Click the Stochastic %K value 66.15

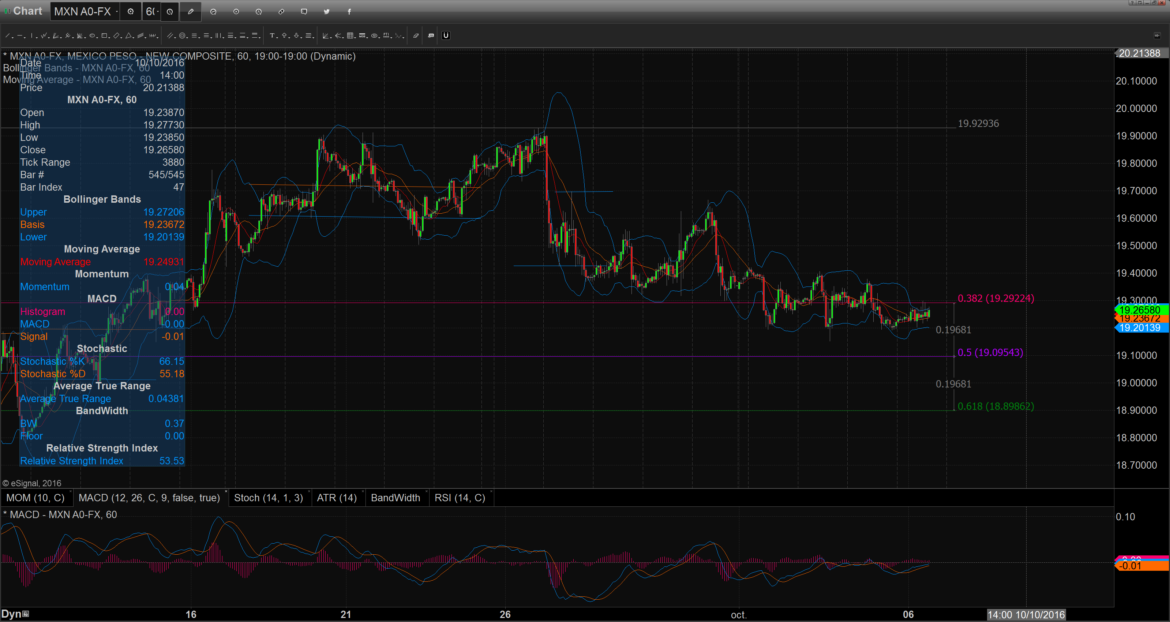pyautogui.click(x=172, y=361)
